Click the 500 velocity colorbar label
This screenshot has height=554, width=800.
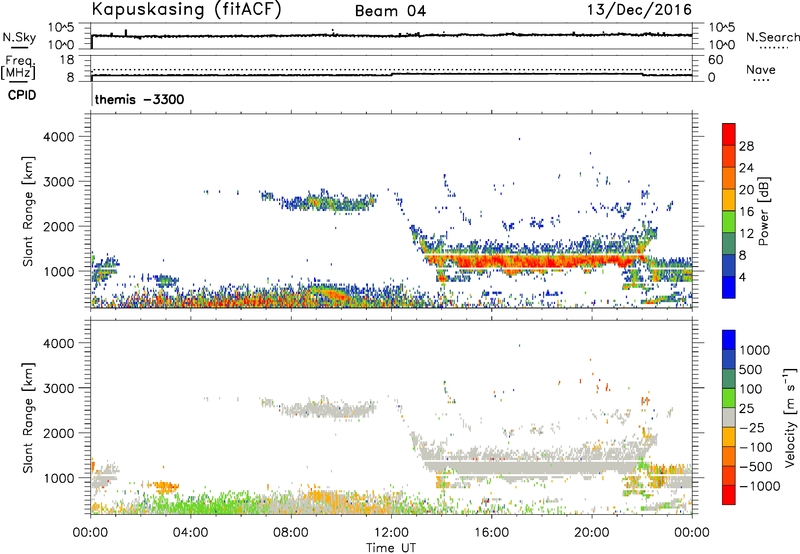tap(751, 370)
